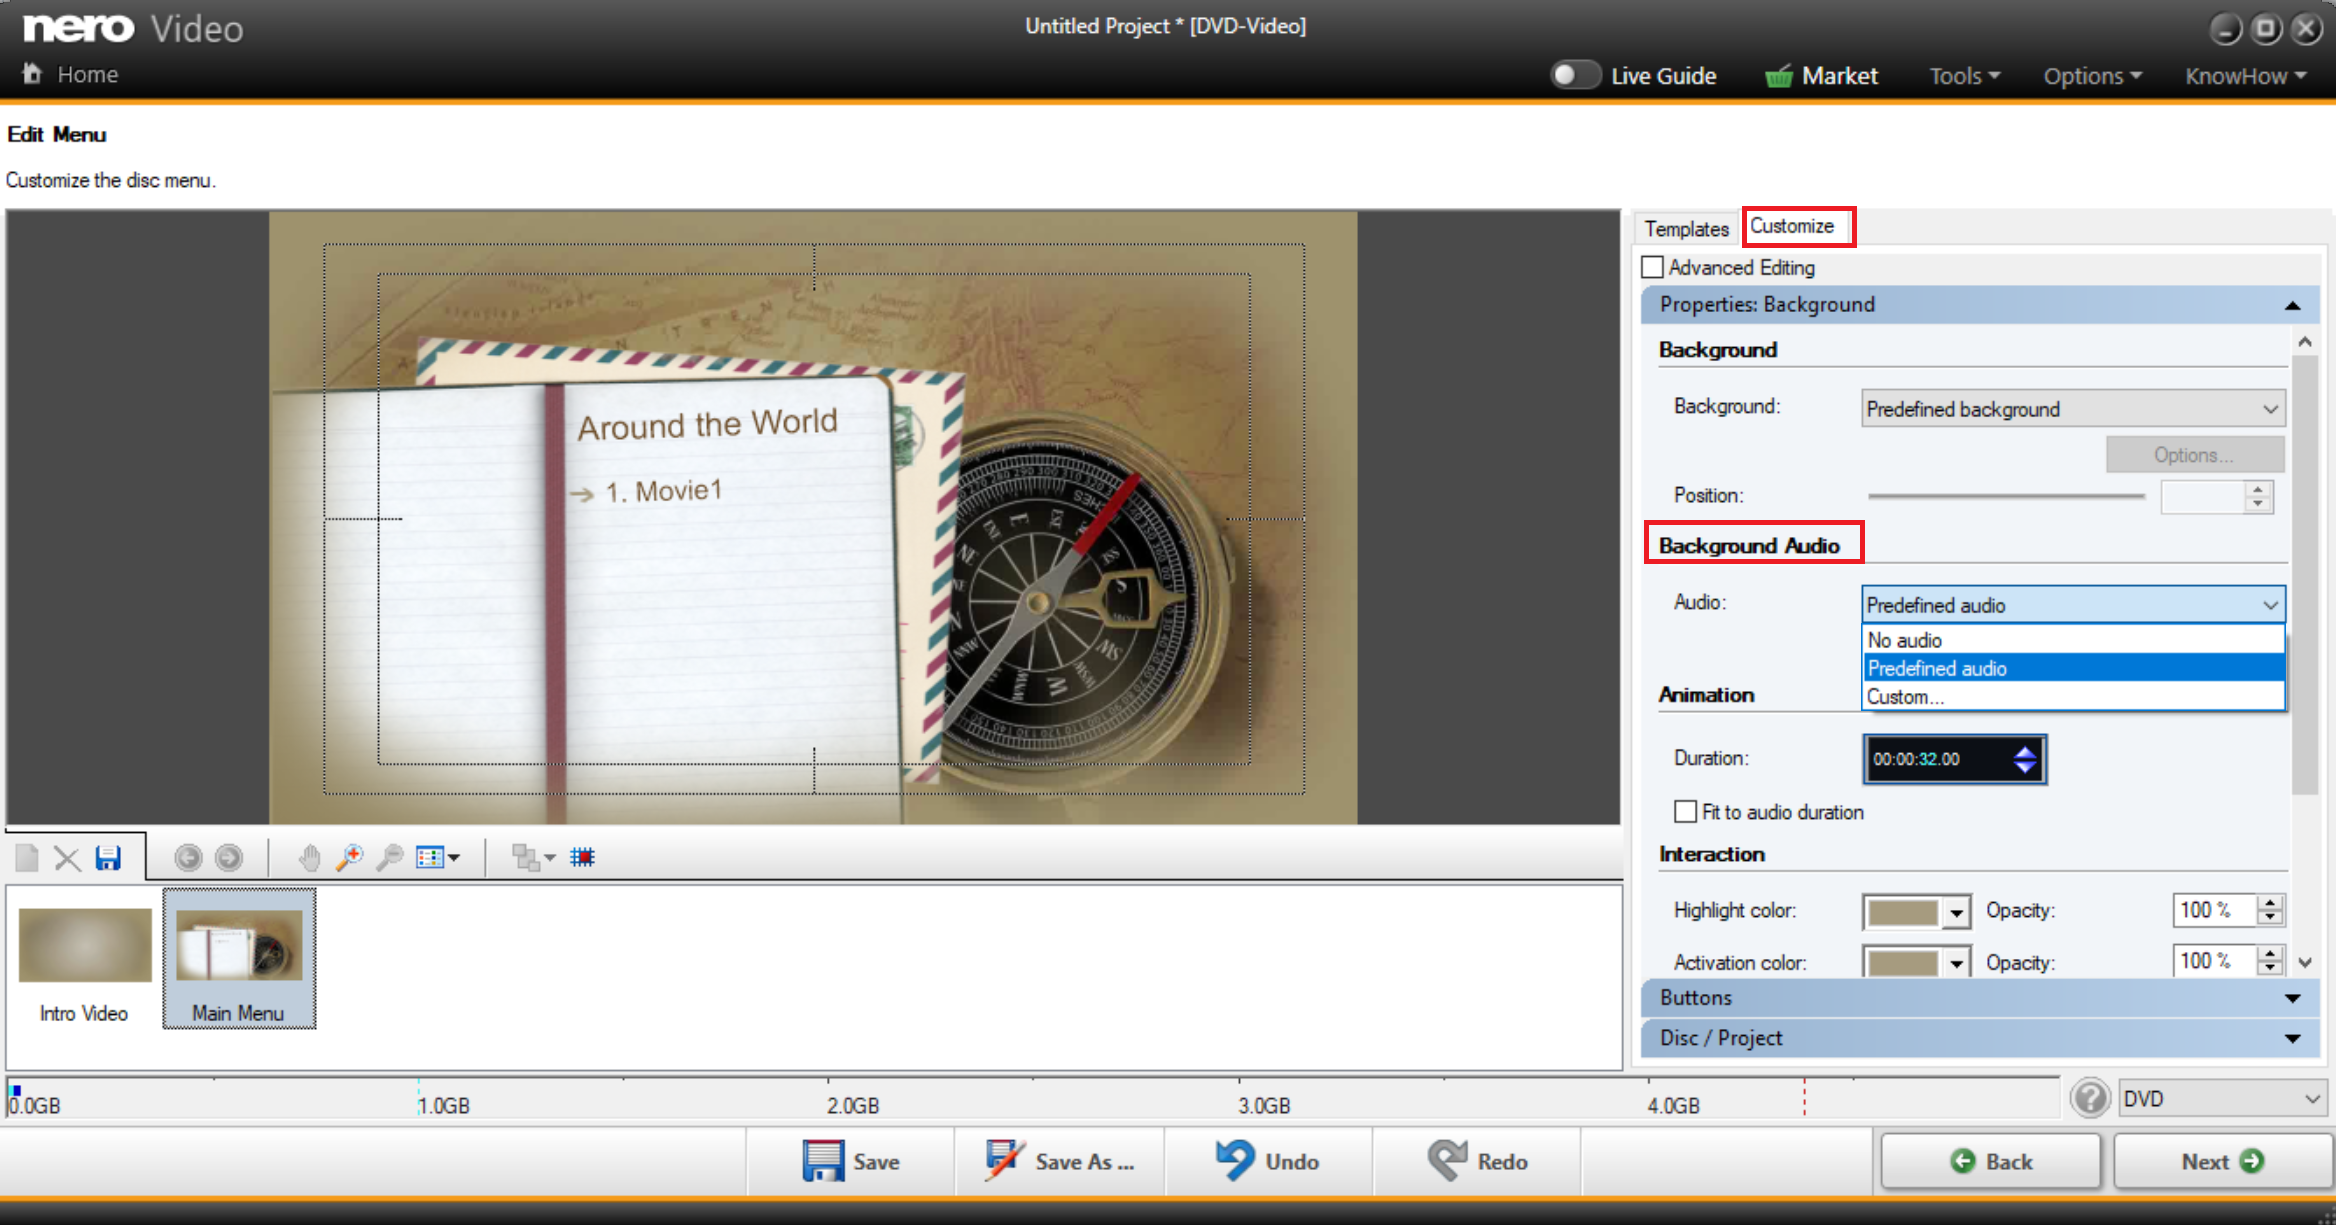This screenshot has height=1225, width=2336.
Task: Click the Back button
Action: (1990, 1161)
